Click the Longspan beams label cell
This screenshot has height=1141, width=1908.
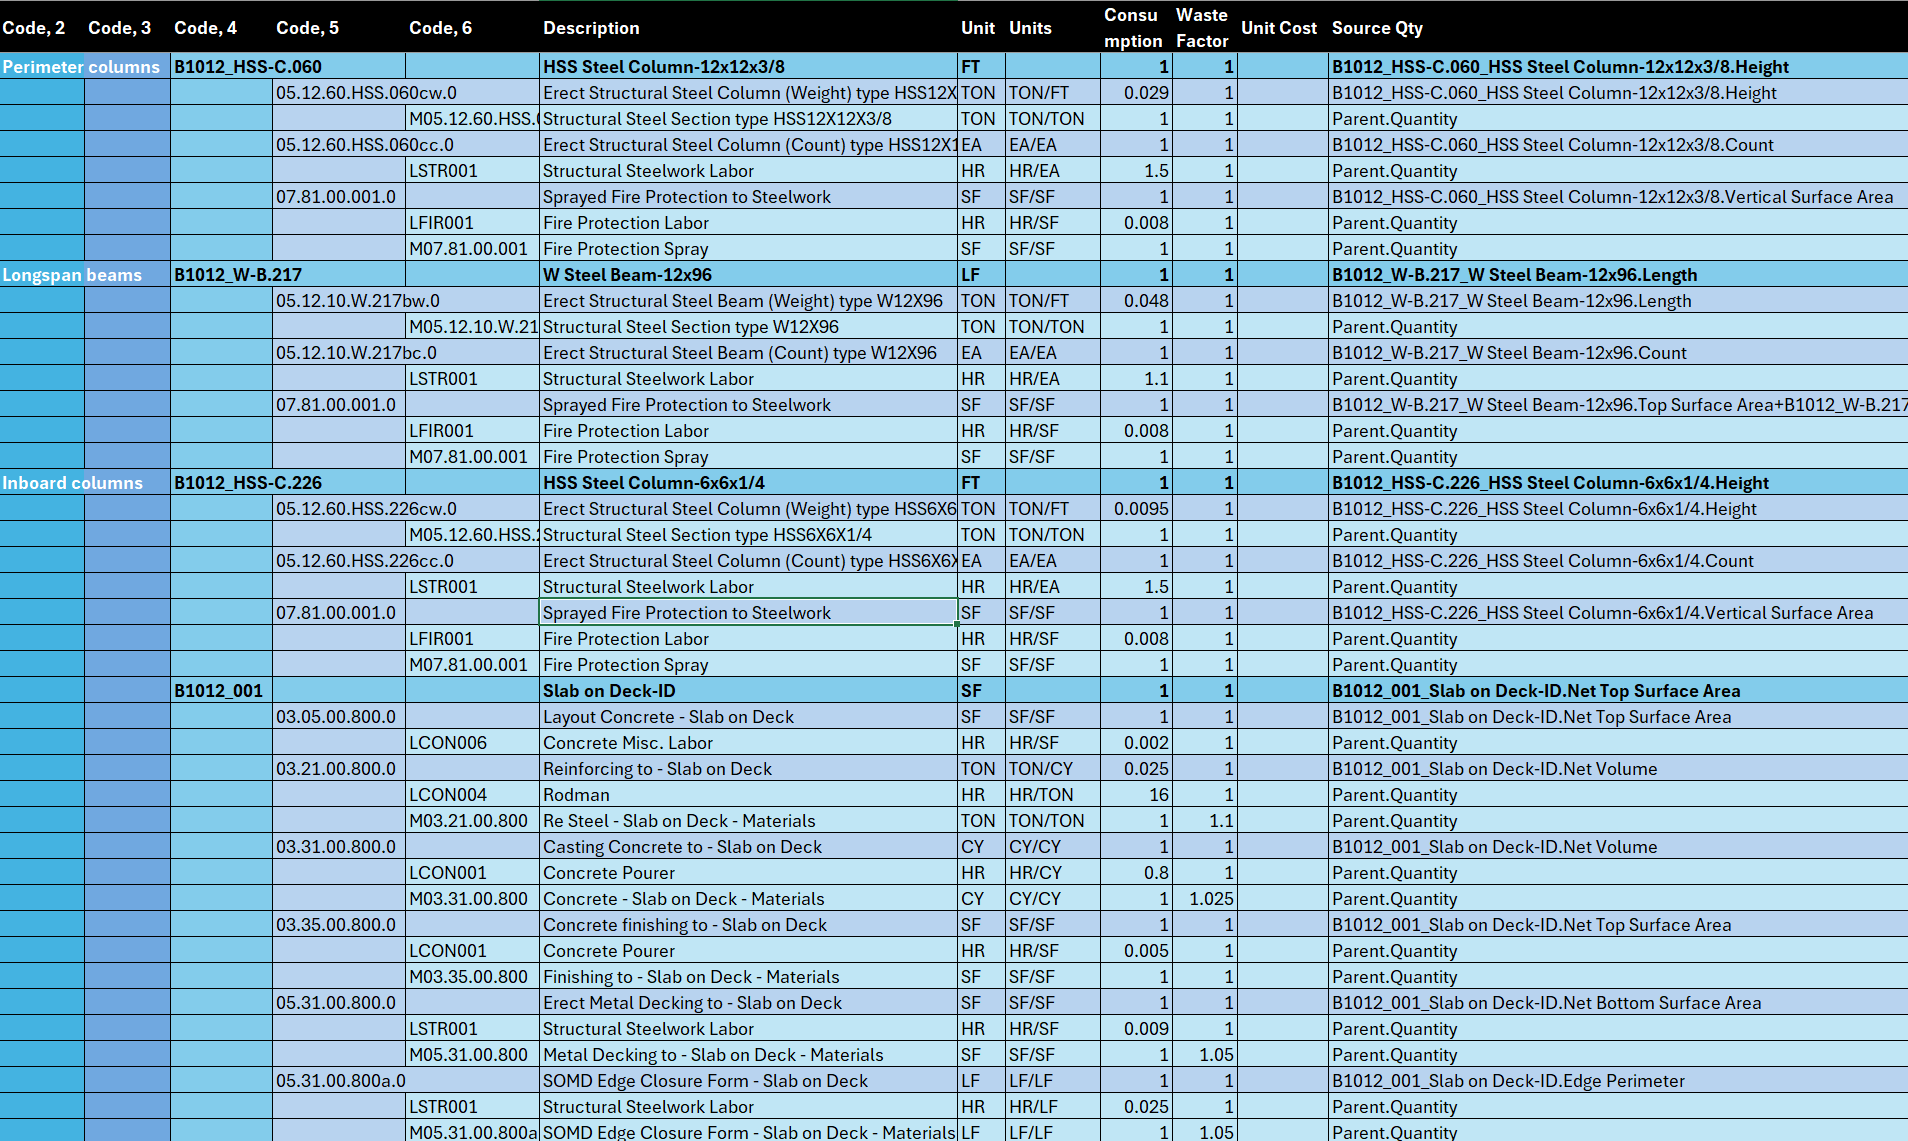85,275
